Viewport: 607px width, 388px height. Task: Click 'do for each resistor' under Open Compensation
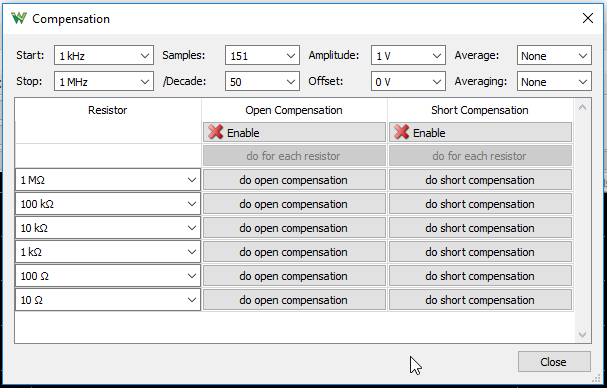click(294, 156)
